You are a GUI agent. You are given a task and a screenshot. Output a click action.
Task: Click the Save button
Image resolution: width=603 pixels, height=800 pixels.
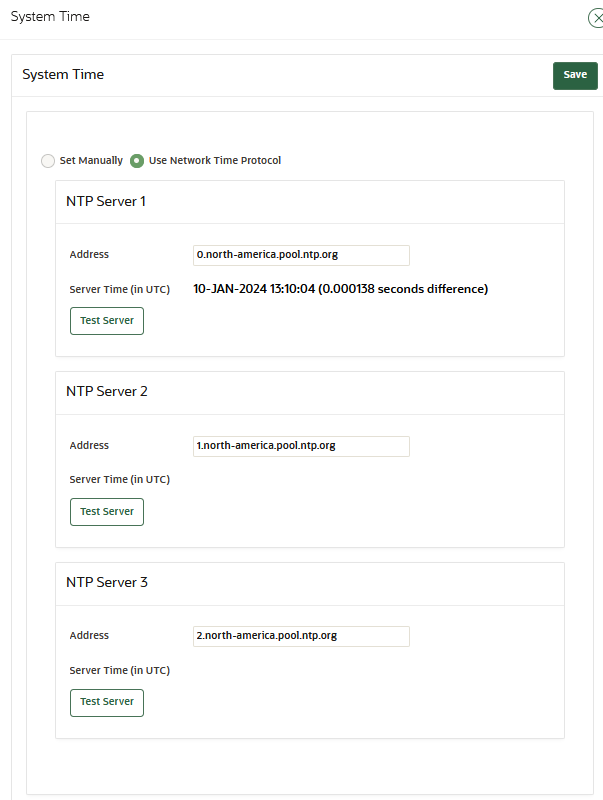[574, 75]
